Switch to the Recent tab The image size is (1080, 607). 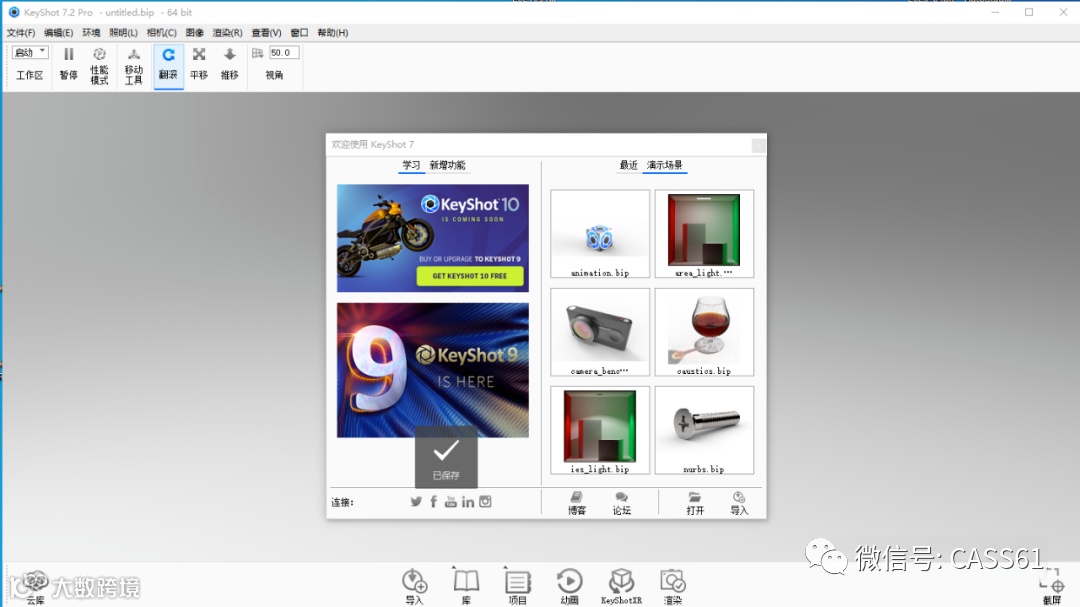[x=628, y=165]
